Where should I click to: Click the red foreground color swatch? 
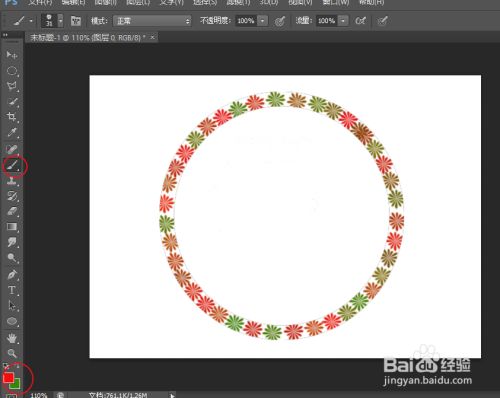tap(8, 377)
